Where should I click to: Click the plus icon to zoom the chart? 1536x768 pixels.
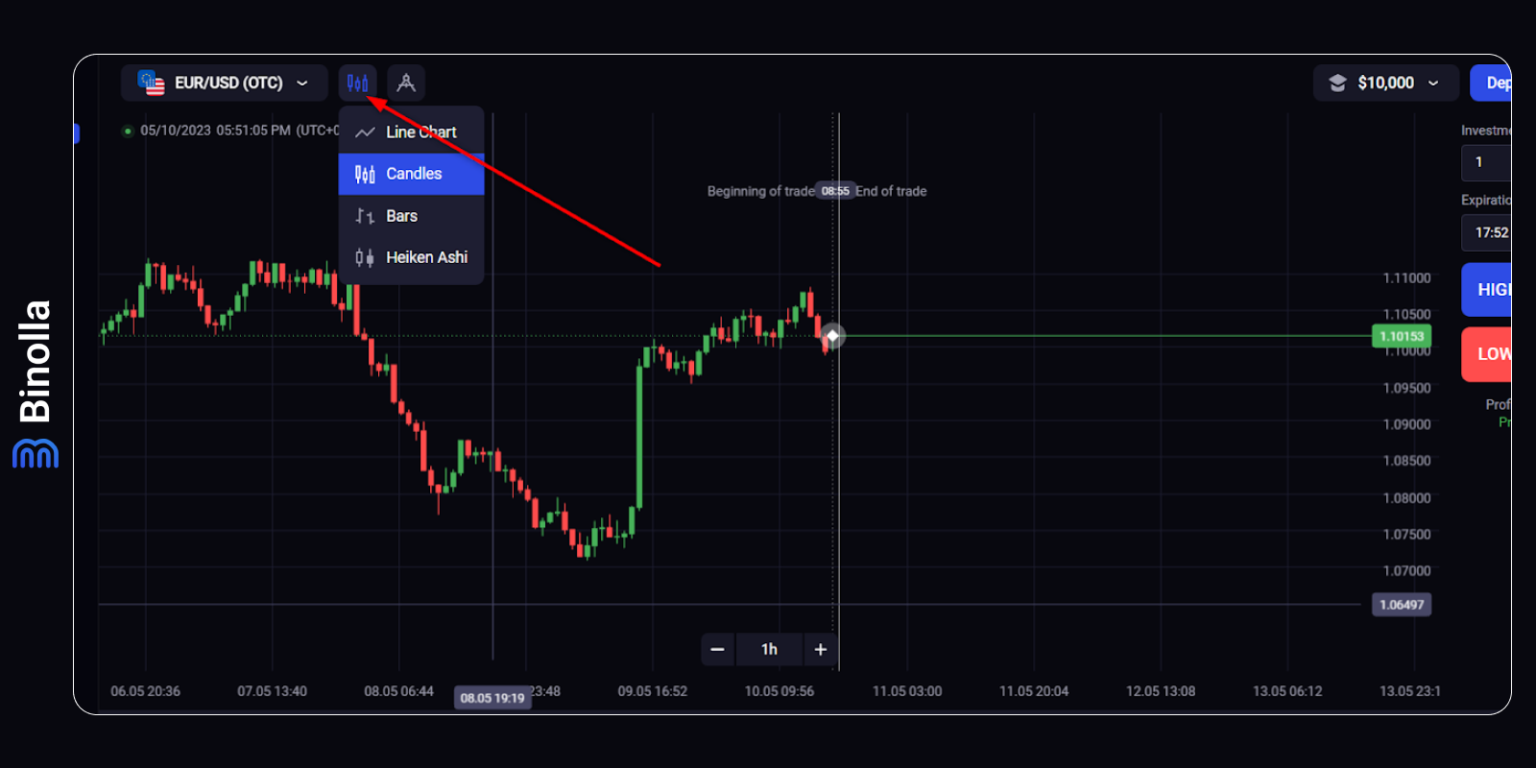point(820,649)
